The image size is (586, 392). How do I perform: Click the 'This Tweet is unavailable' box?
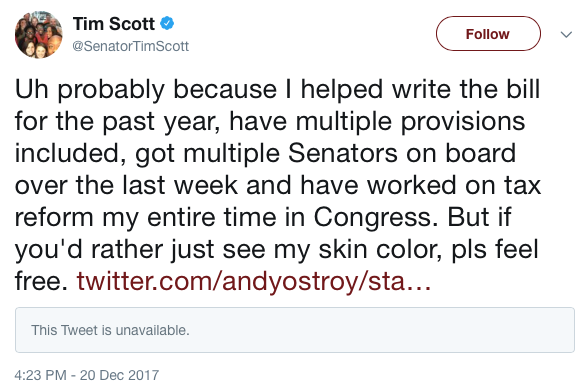click(x=295, y=330)
